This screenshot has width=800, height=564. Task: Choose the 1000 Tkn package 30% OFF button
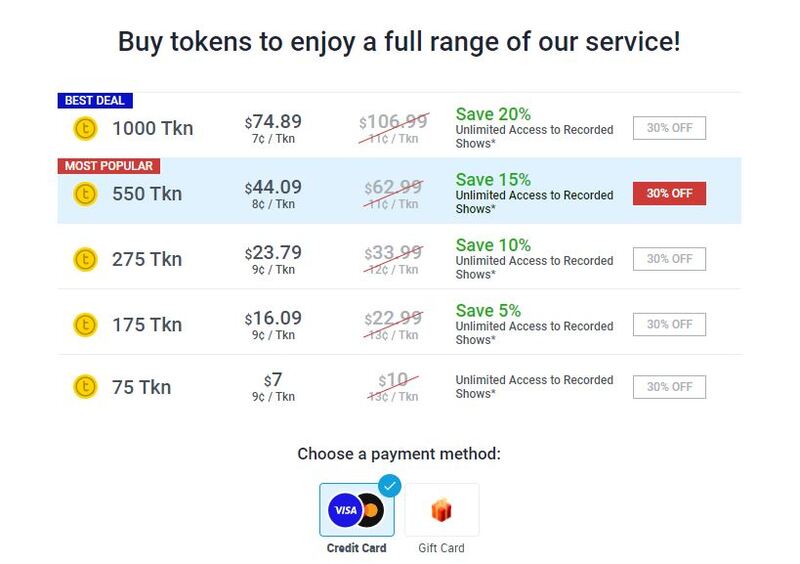pyautogui.click(x=669, y=128)
